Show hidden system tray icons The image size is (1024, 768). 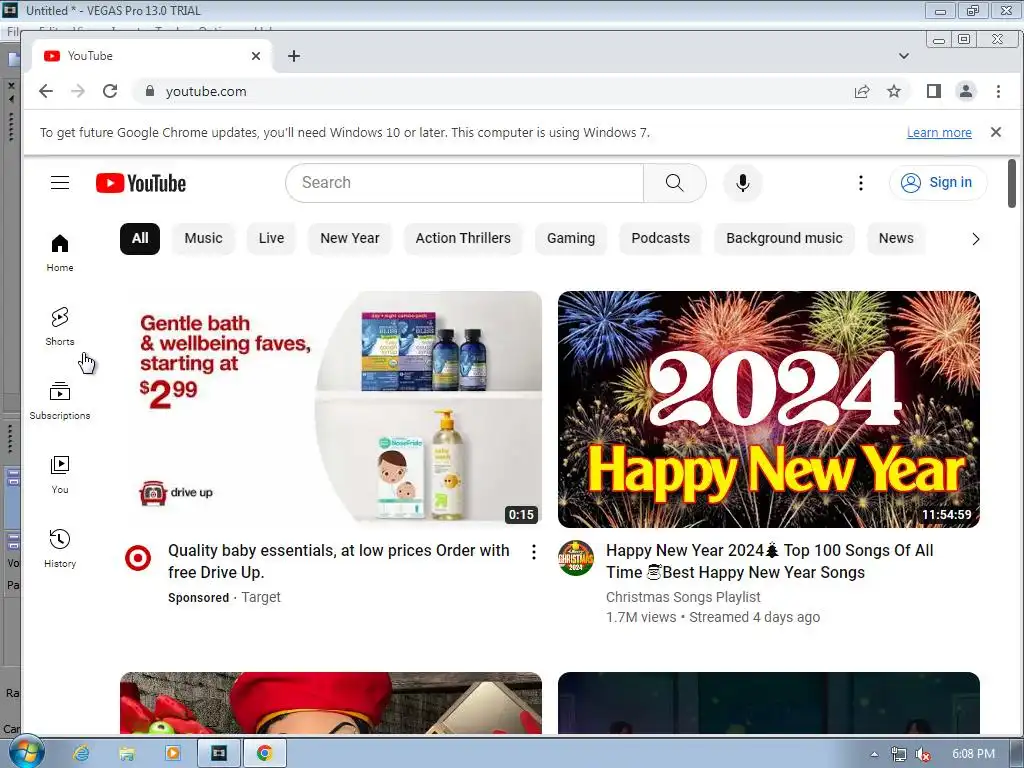point(874,754)
